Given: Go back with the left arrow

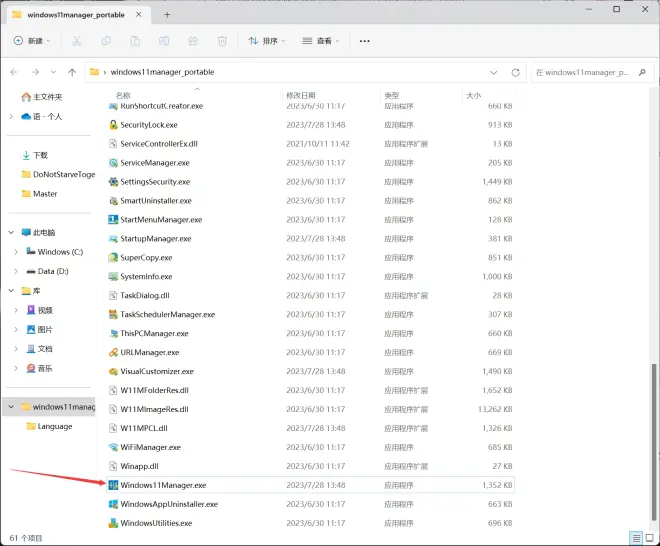Looking at the screenshot, I should pyautogui.click(x=14, y=72).
